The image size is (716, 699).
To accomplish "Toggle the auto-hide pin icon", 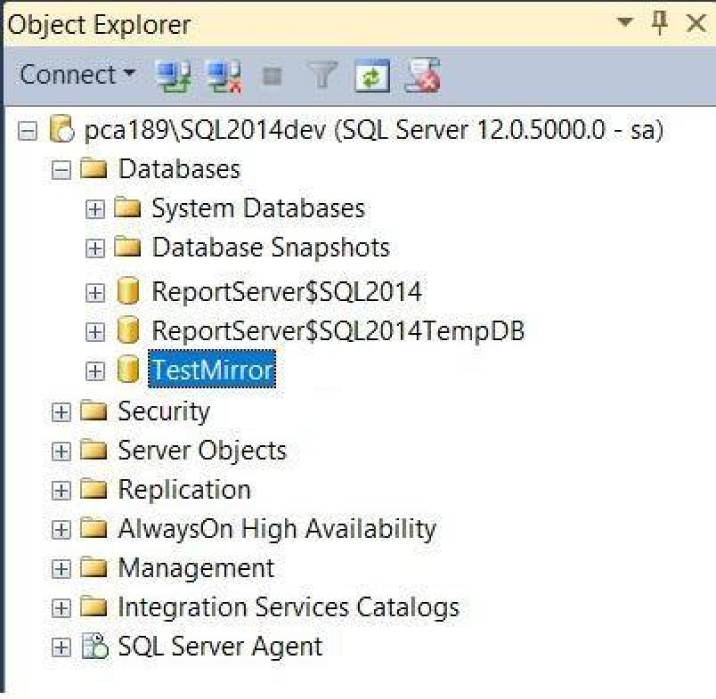I will pos(659,22).
